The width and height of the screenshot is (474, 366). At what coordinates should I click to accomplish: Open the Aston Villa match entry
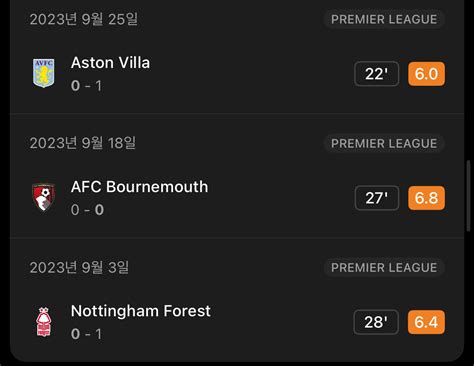[x=237, y=74]
